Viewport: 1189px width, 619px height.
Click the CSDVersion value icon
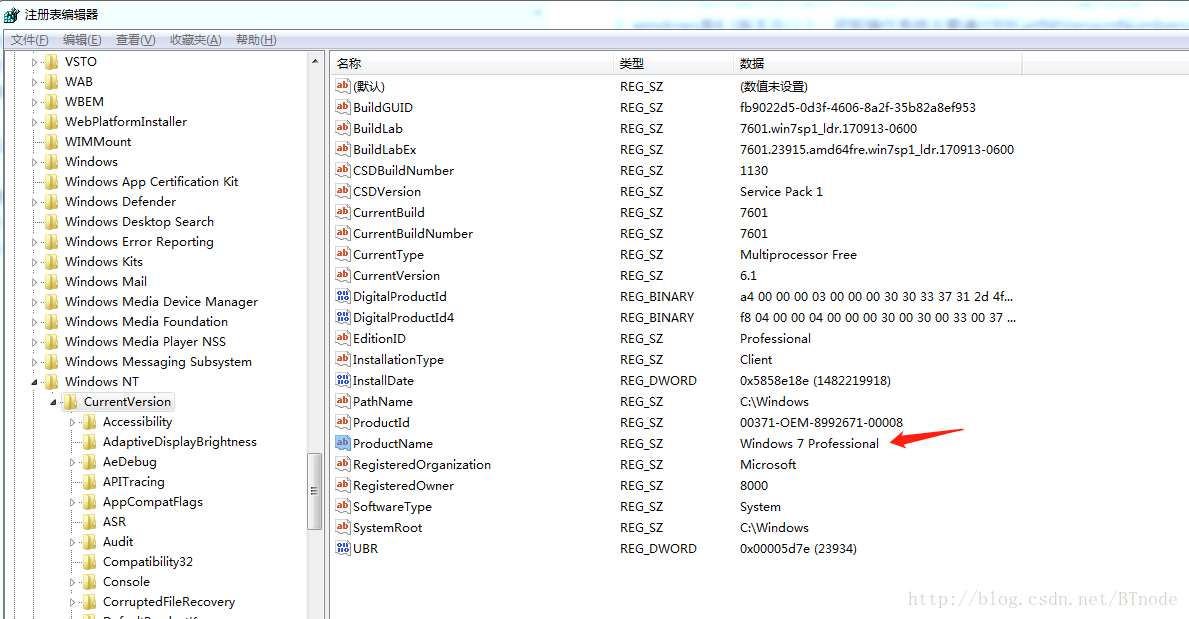pos(343,191)
